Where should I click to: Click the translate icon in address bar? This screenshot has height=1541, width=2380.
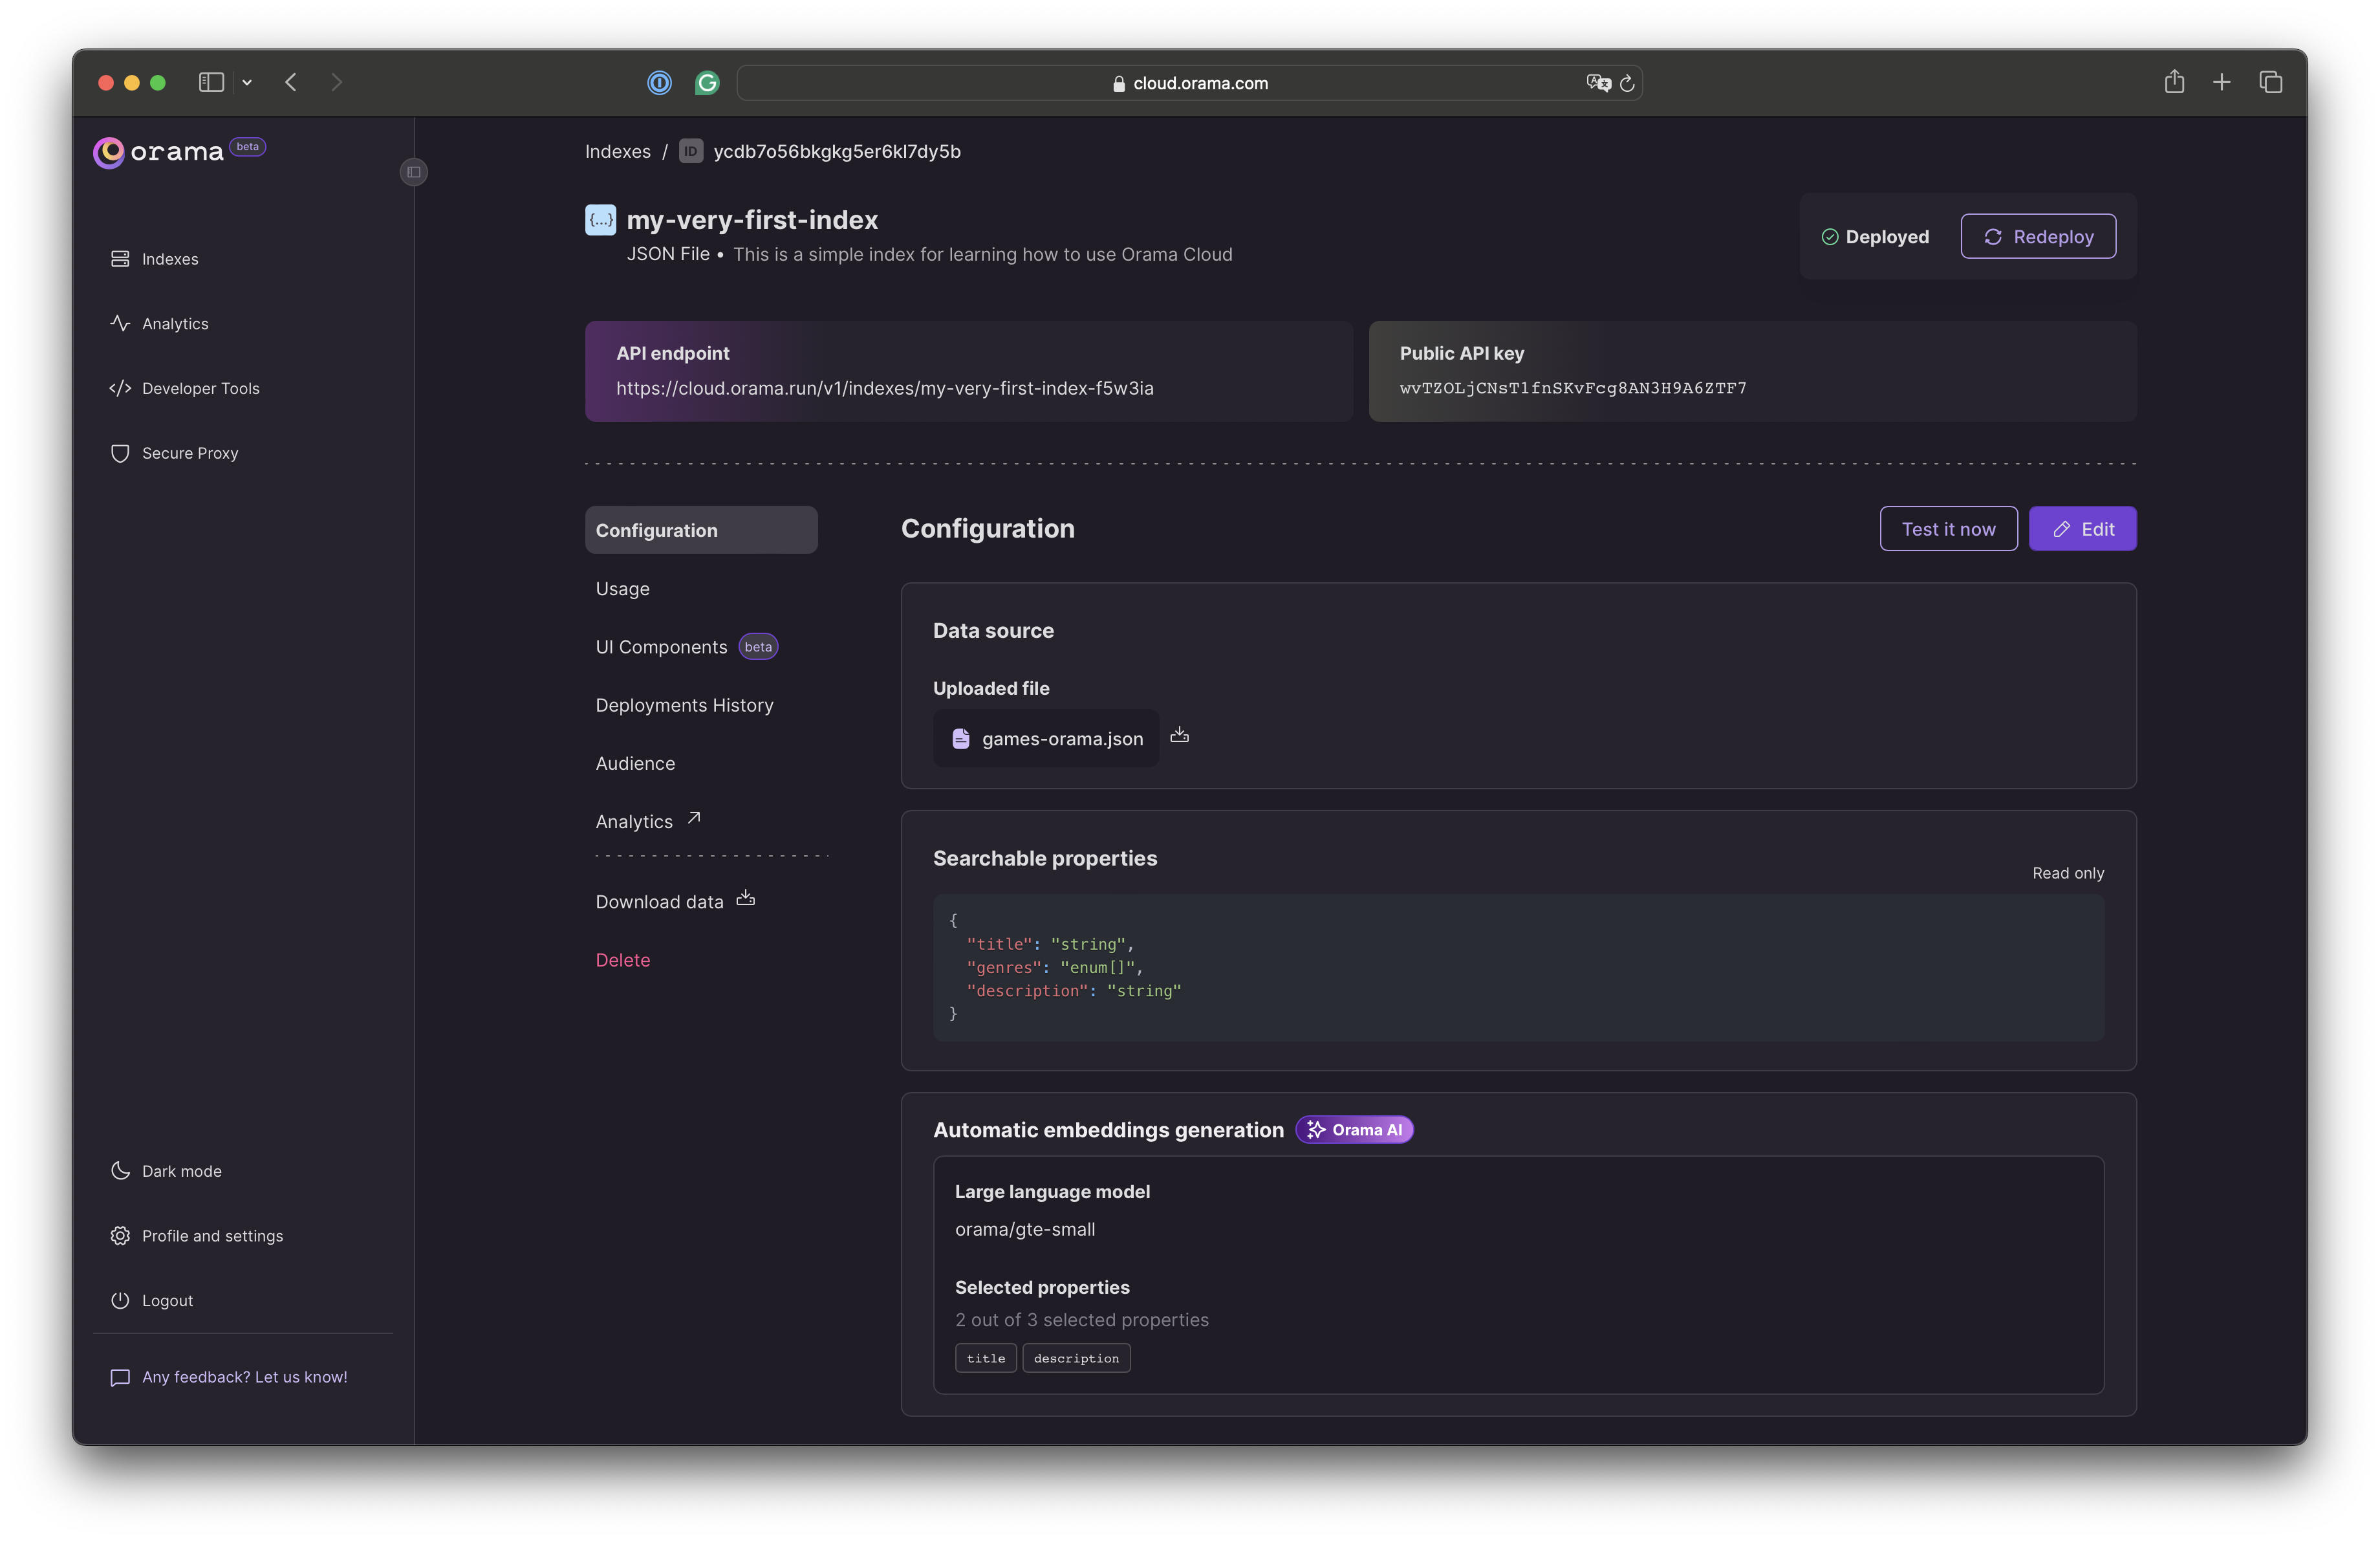(x=1598, y=83)
